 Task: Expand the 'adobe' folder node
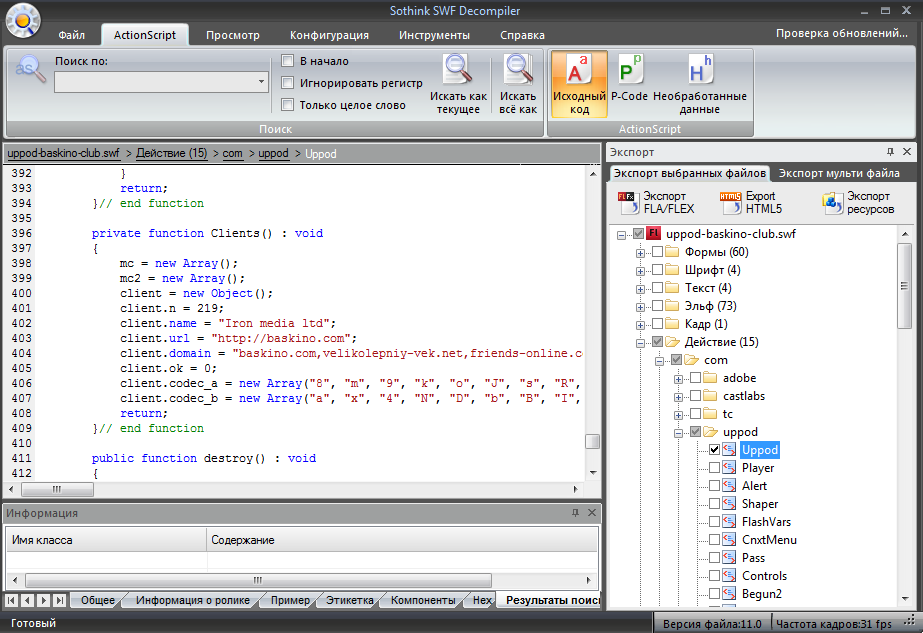click(x=678, y=378)
